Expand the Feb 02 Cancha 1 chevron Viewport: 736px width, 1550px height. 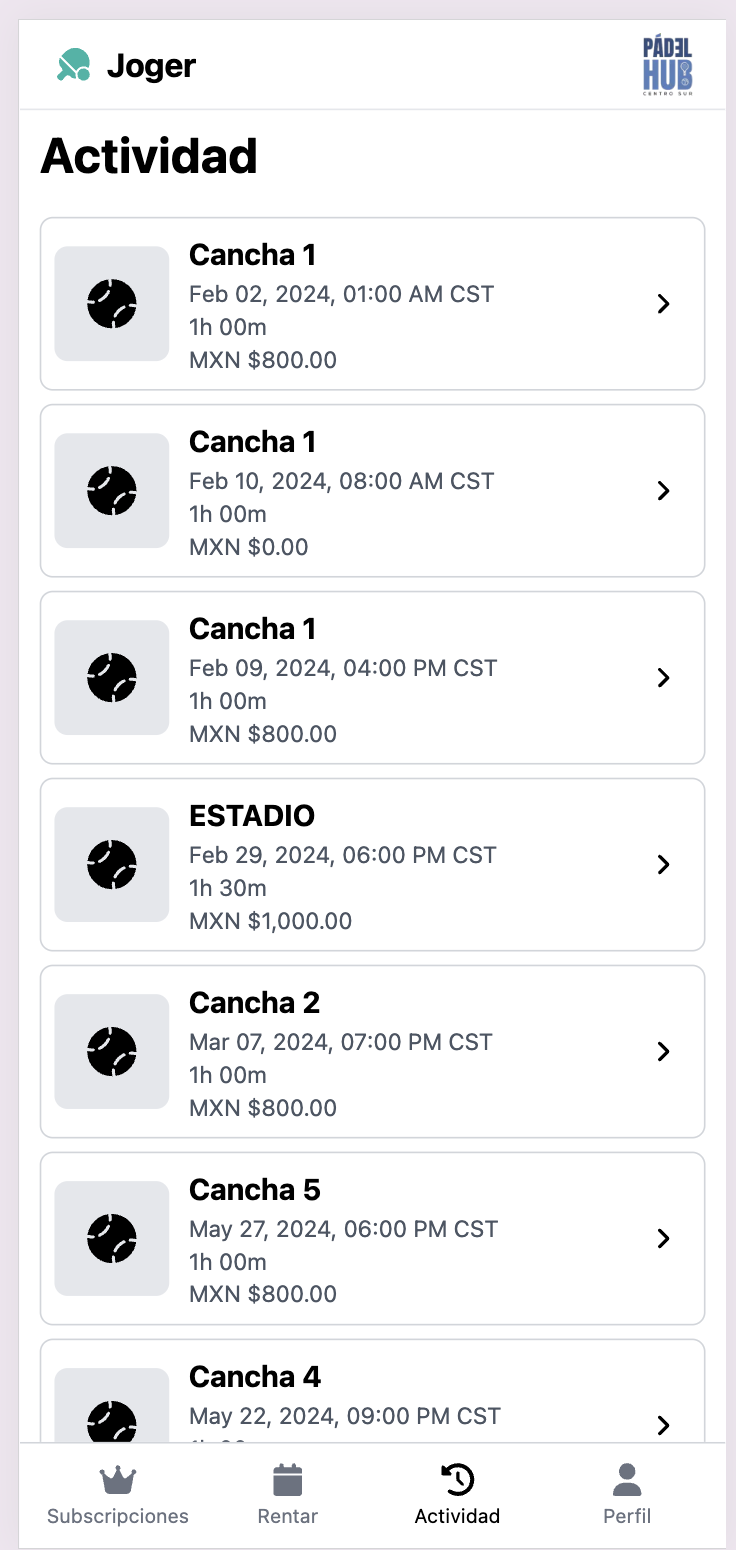click(x=663, y=304)
